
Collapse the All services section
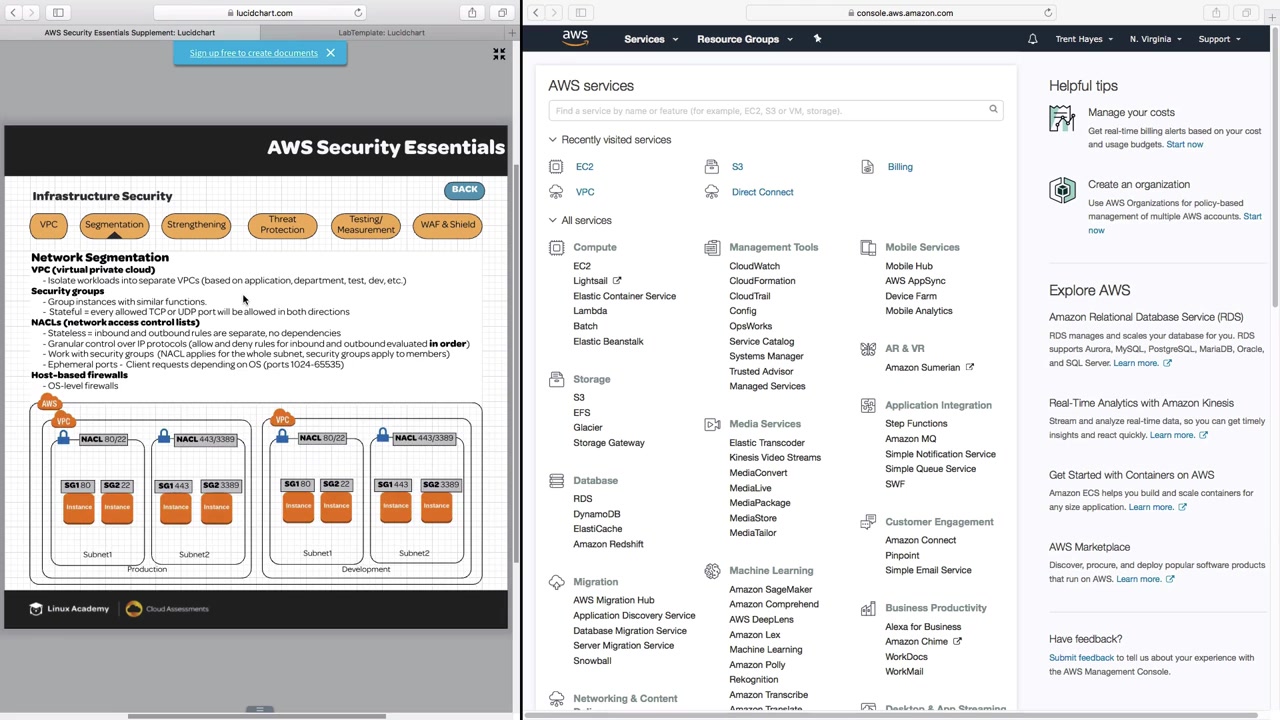pos(552,220)
